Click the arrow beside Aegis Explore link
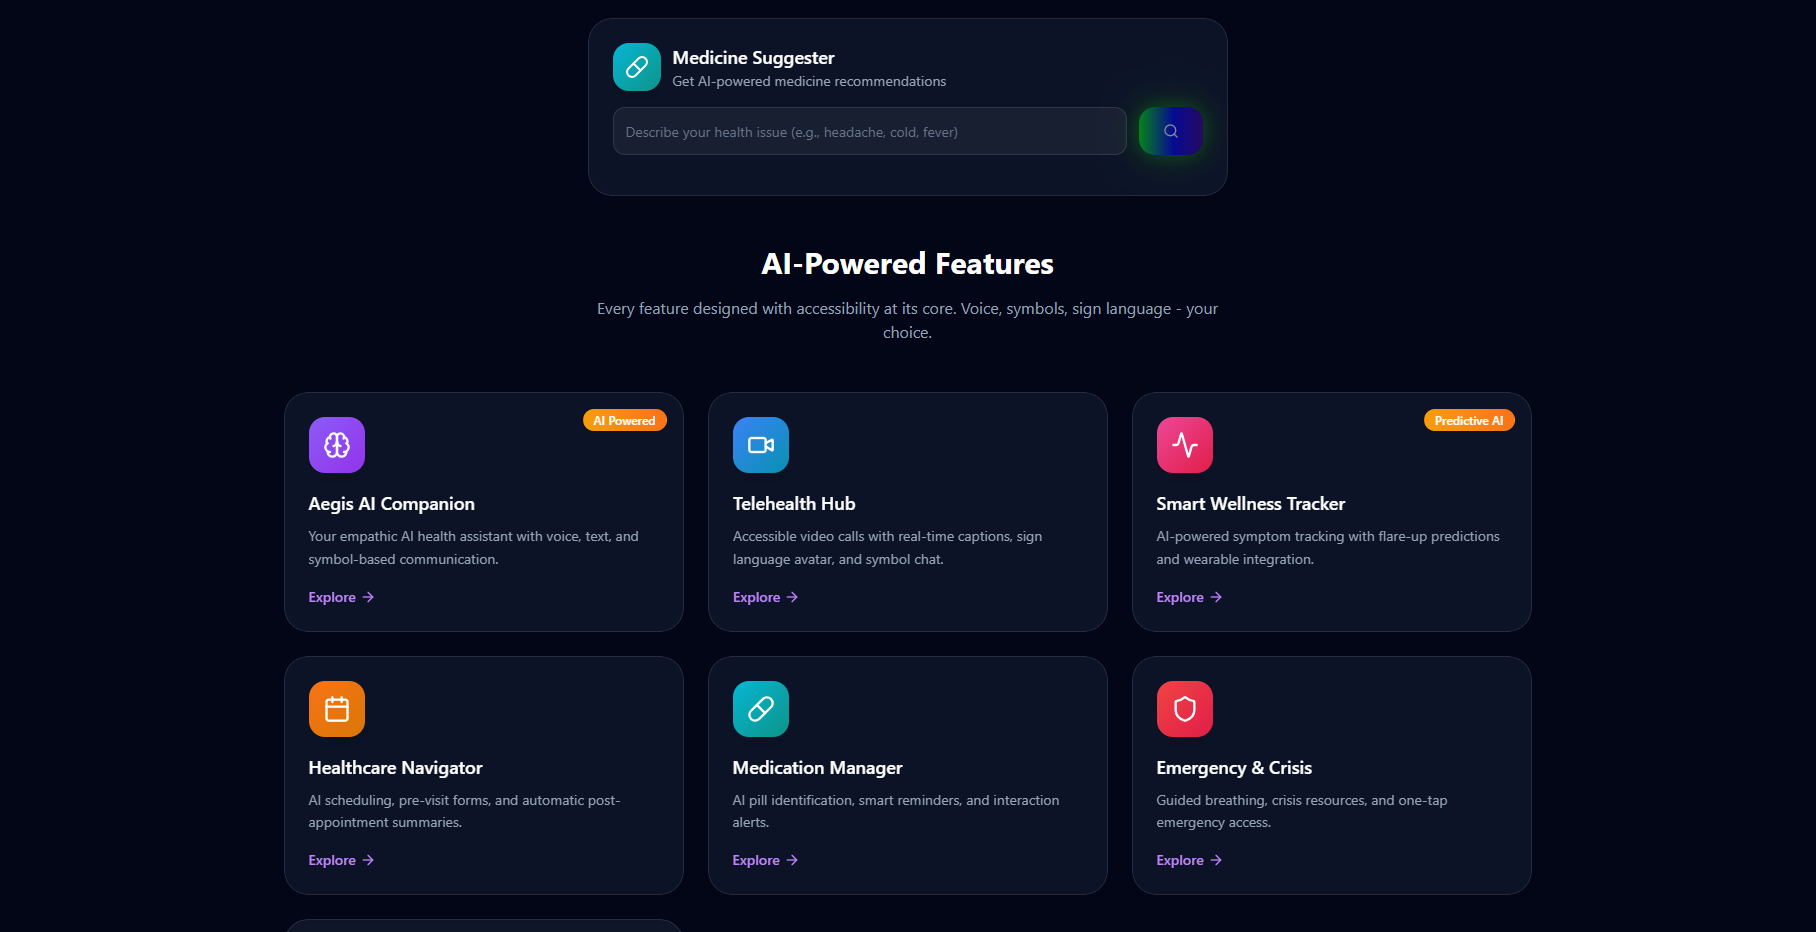The width and height of the screenshot is (1816, 932). pos(367,597)
